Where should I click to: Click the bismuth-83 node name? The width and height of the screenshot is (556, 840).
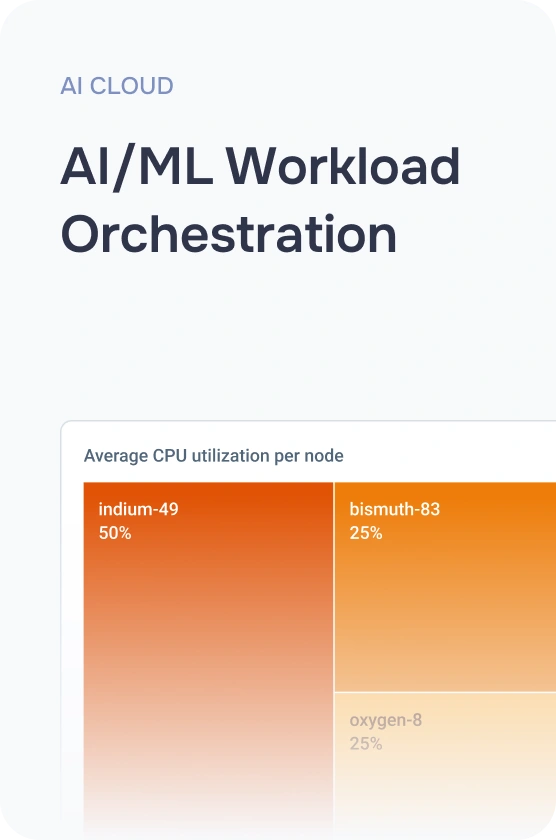point(395,509)
